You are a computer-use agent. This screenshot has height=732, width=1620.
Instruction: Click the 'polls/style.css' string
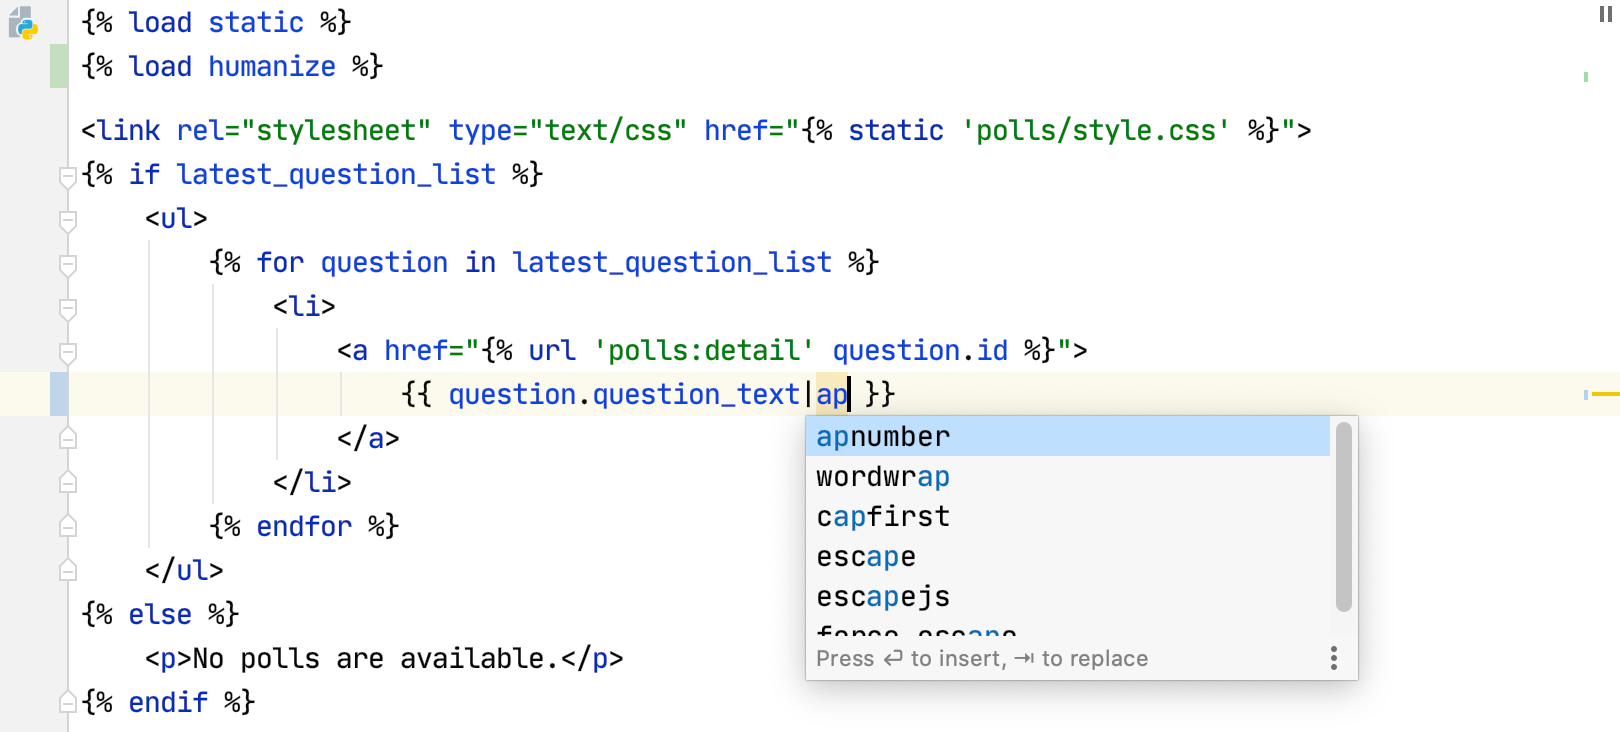click(x=1096, y=130)
